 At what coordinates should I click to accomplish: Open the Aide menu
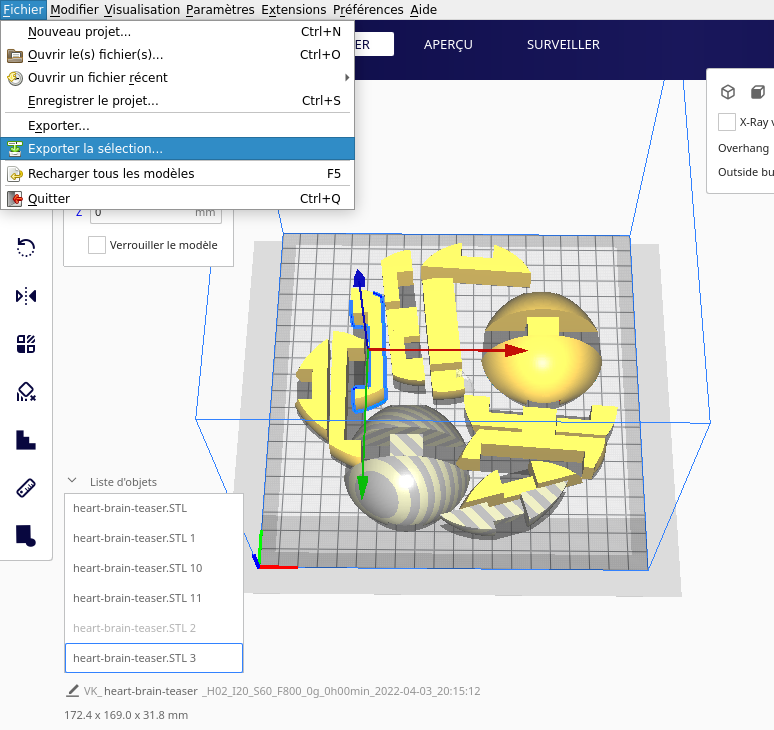(x=424, y=9)
